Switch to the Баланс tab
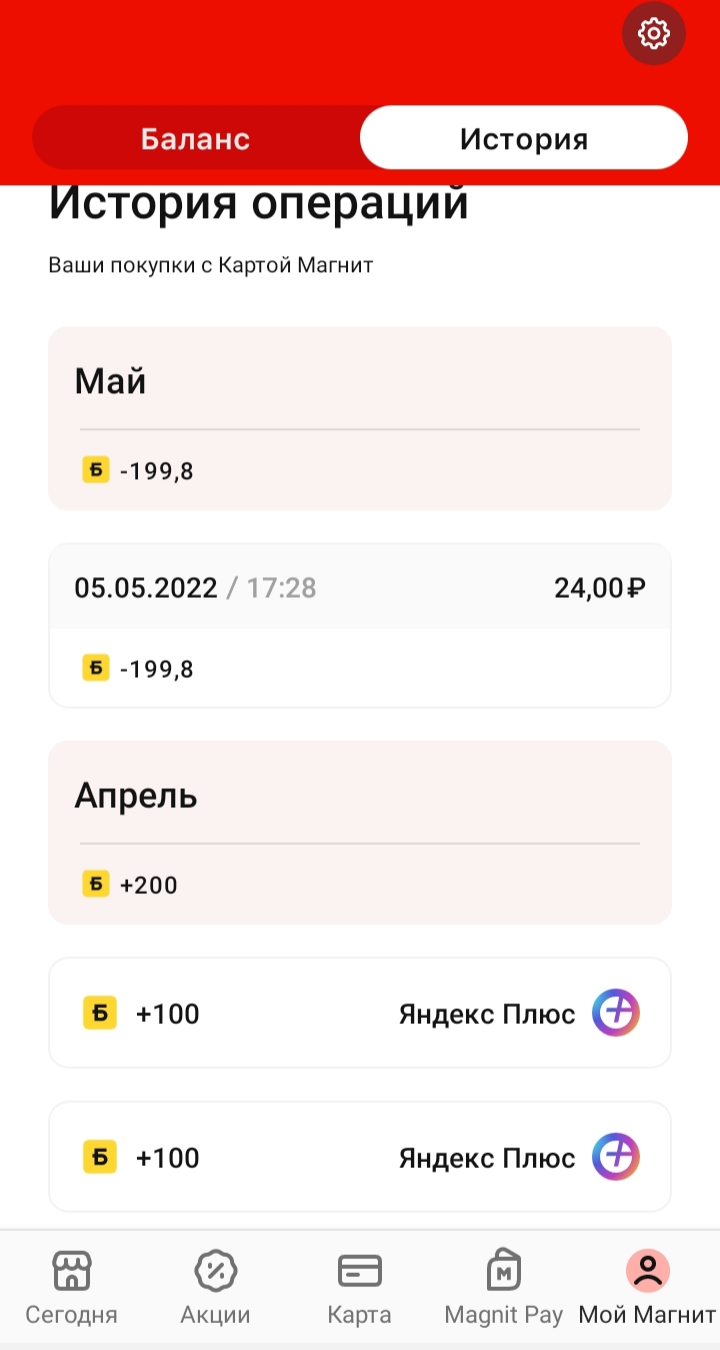 196,138
